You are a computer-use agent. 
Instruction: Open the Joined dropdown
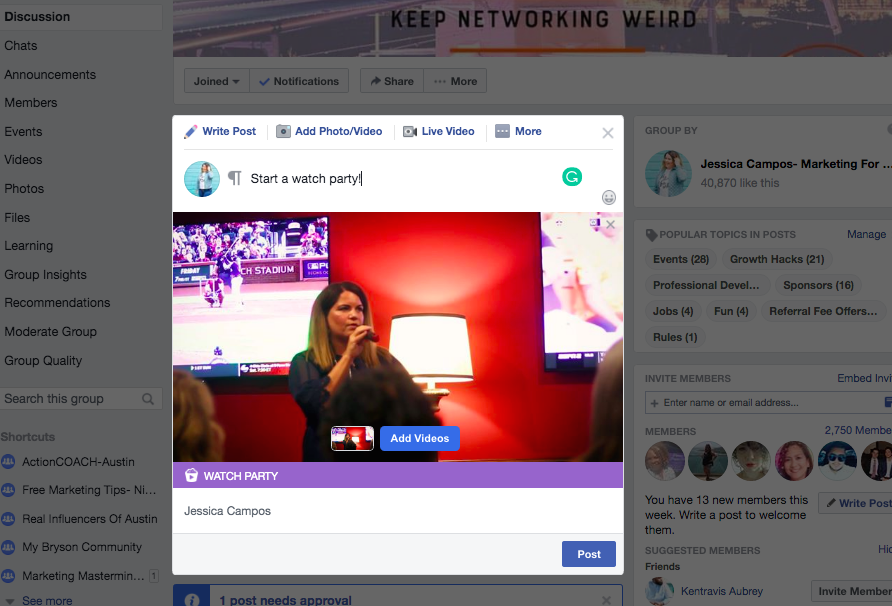pyautogui.click(x=217, y=81)
